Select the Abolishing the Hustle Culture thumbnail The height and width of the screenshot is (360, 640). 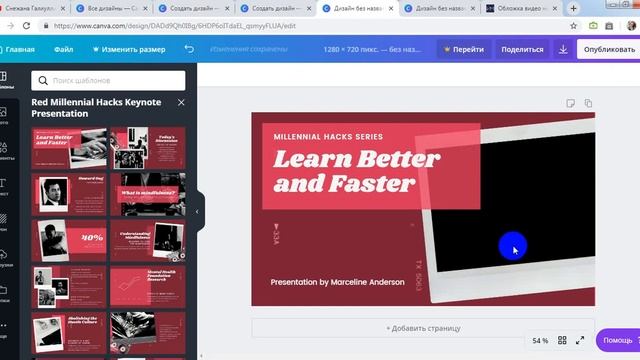coord(69,333)
